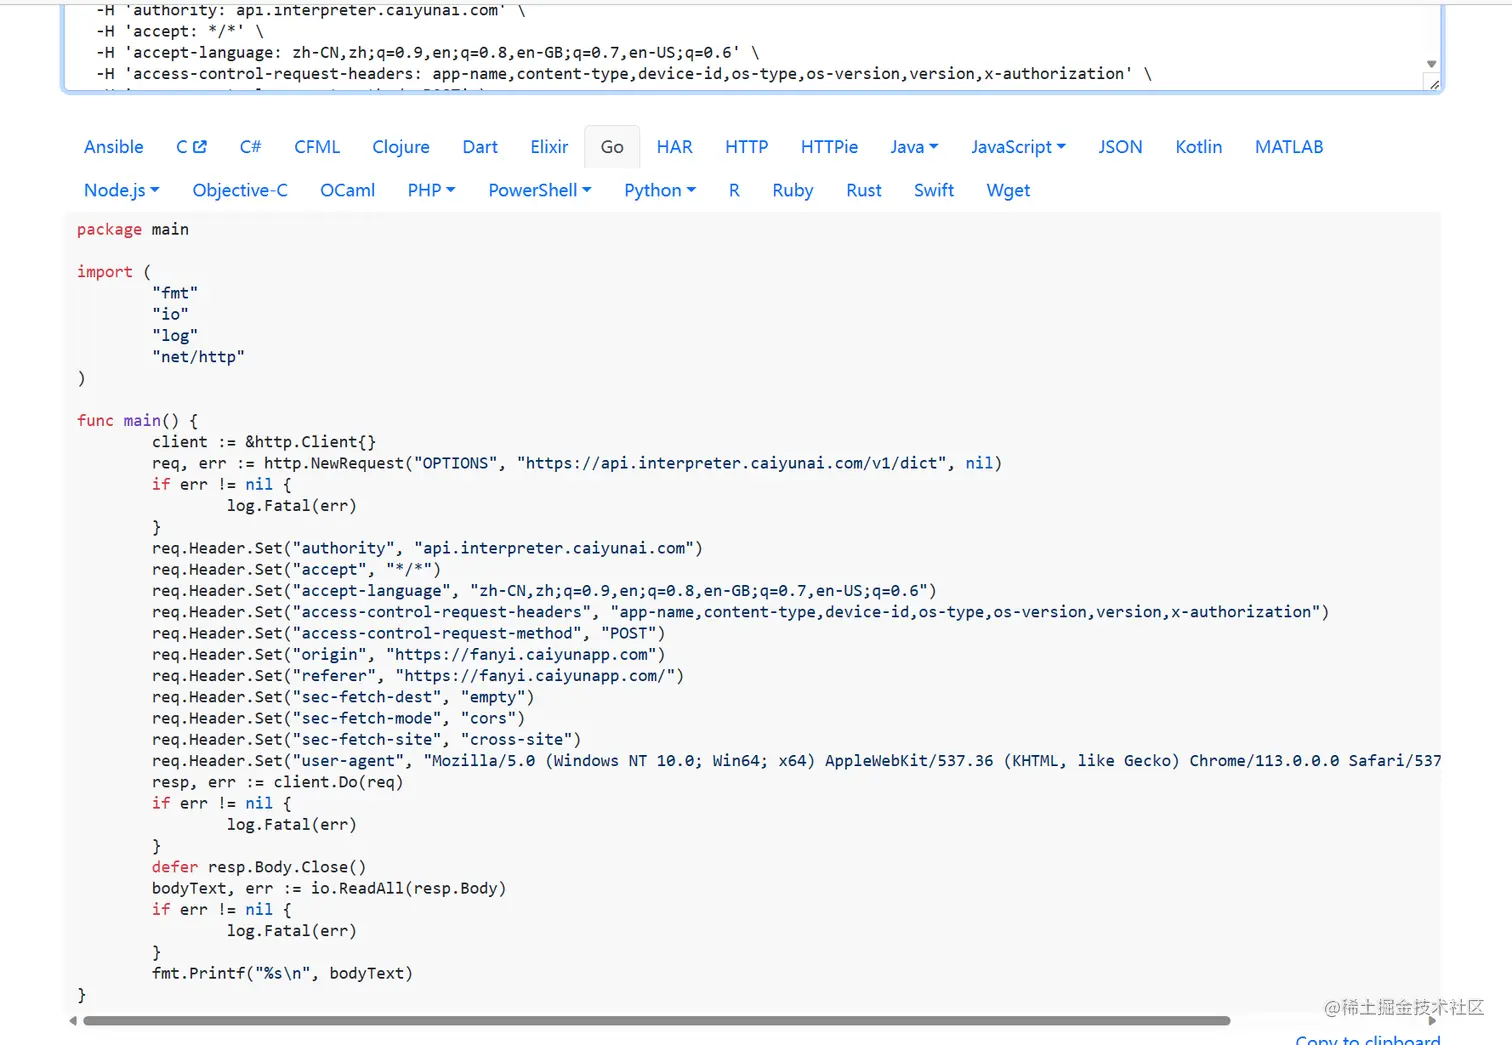
Task: Click the 'defer resp.Body.Close()' line
Action: pos(259,867)
